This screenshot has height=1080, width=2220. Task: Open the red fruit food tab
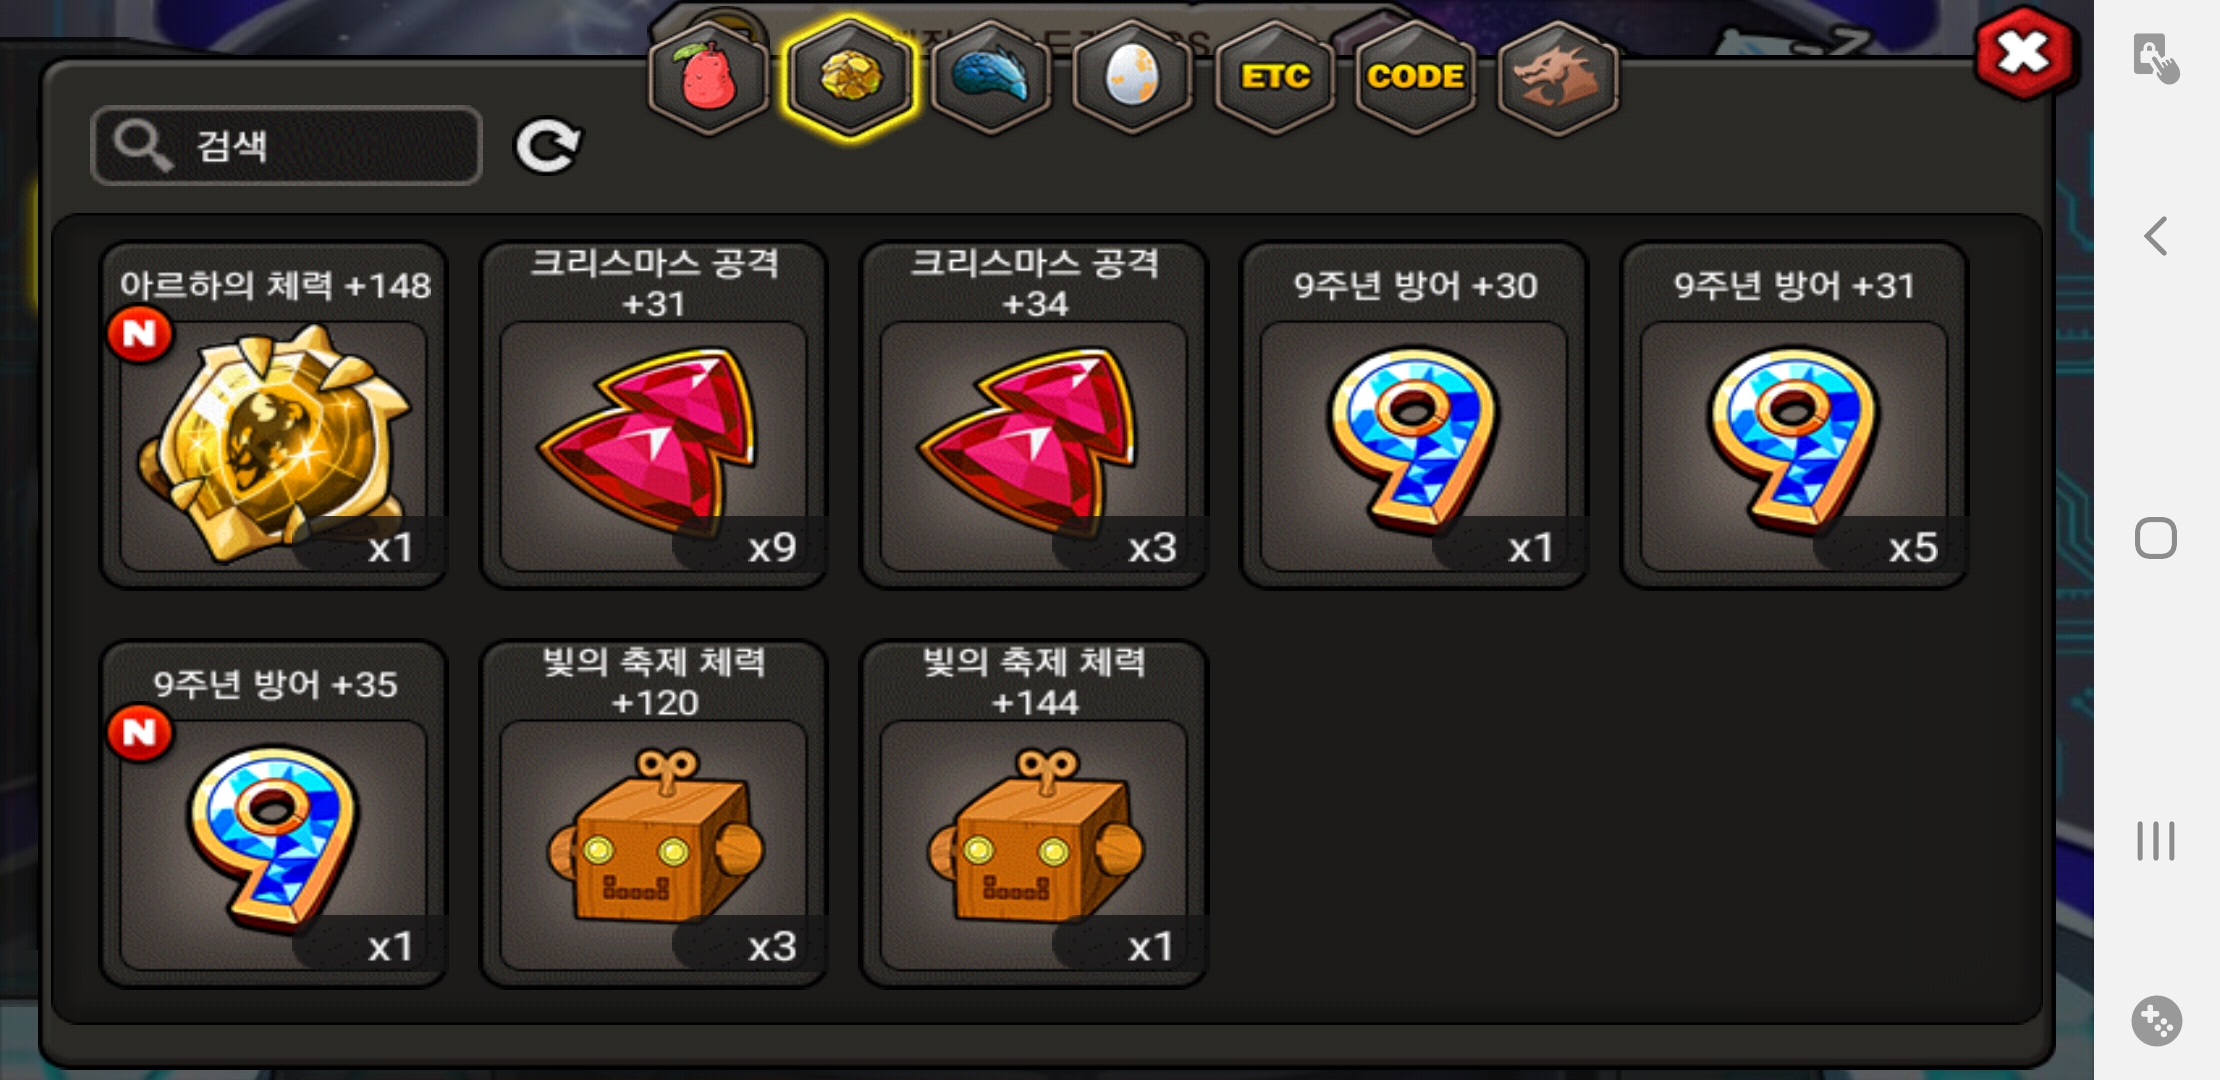708,77
